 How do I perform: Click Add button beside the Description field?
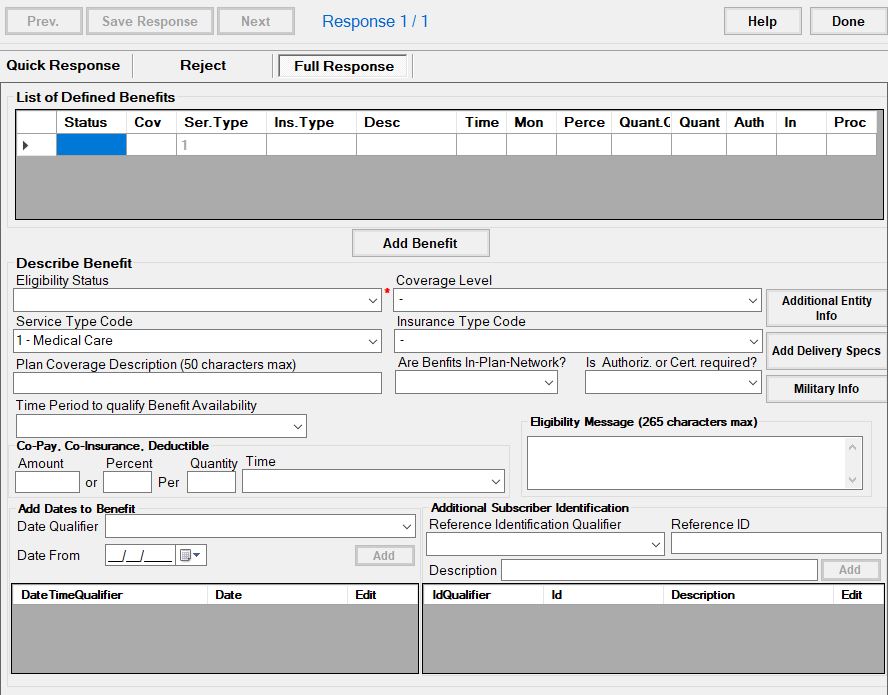click(x=851, y=570)
